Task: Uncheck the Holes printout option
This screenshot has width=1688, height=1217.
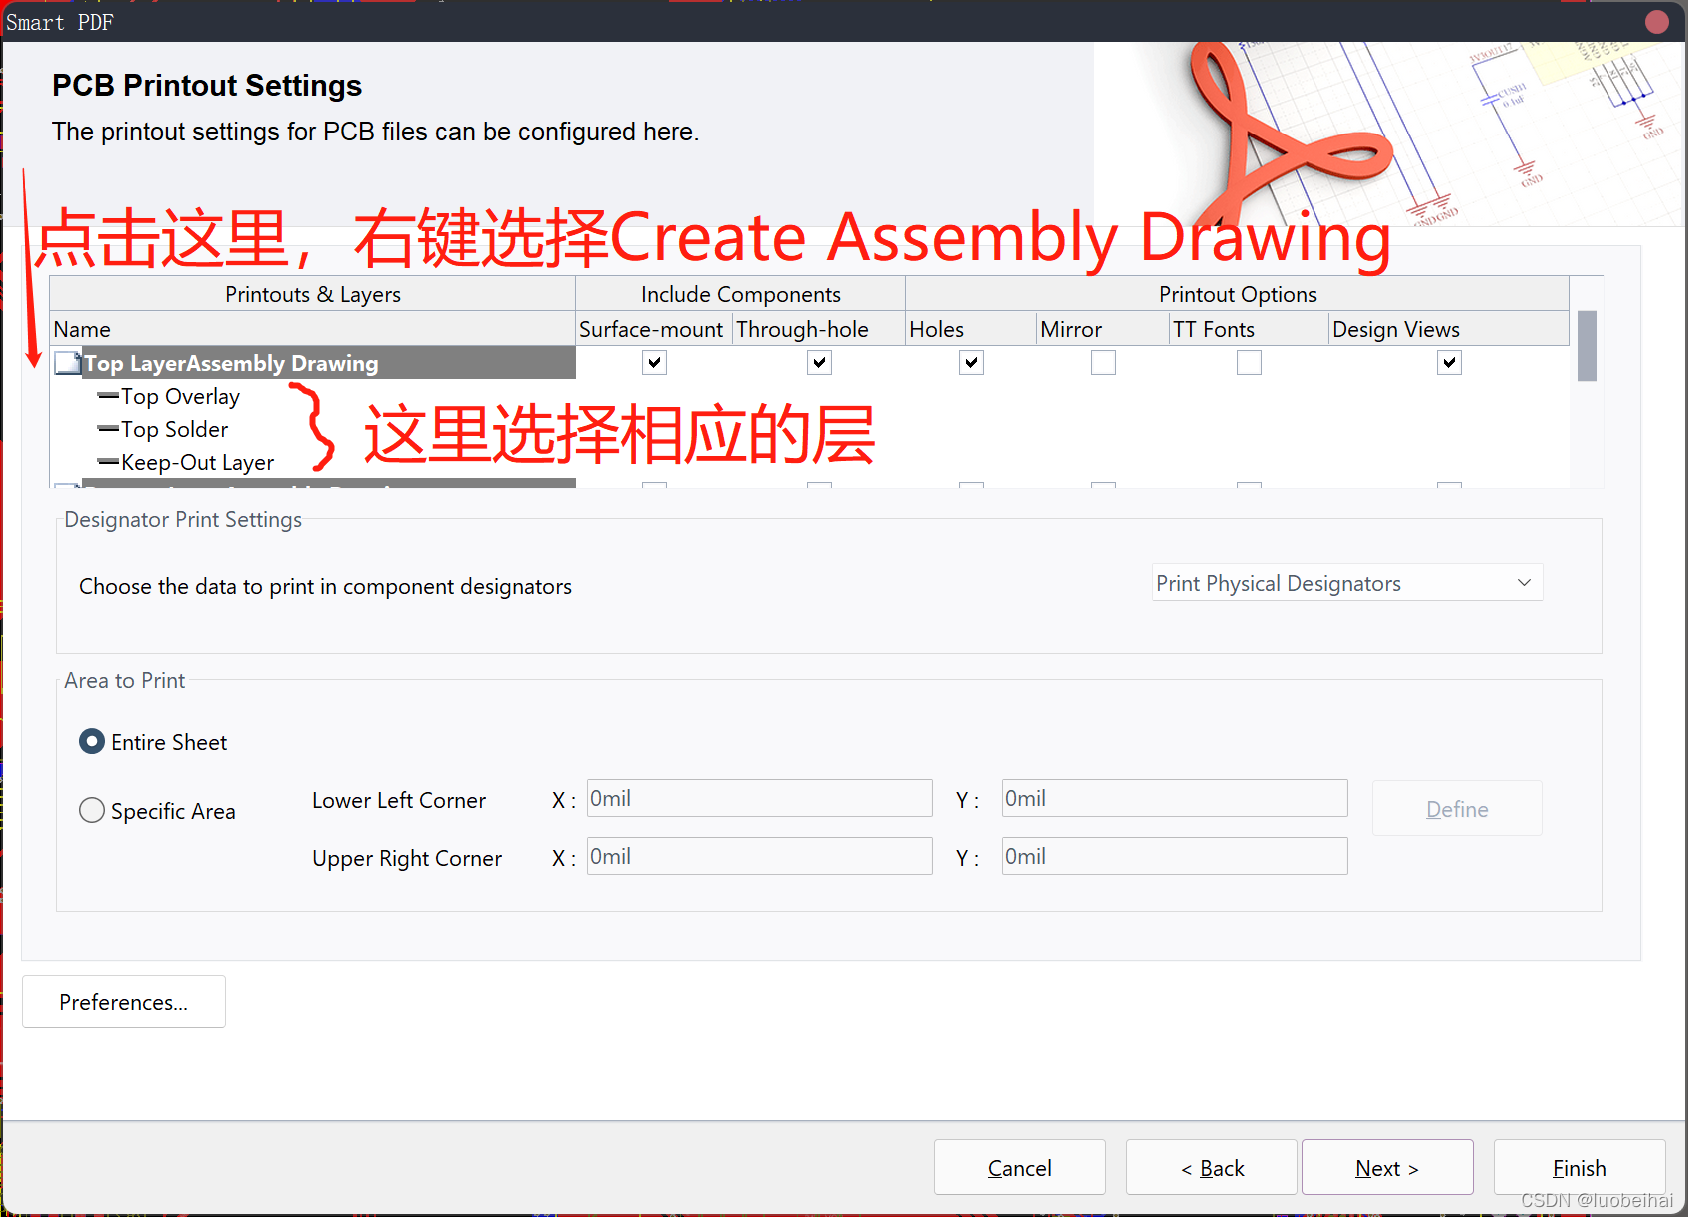Action: [970, 363]
